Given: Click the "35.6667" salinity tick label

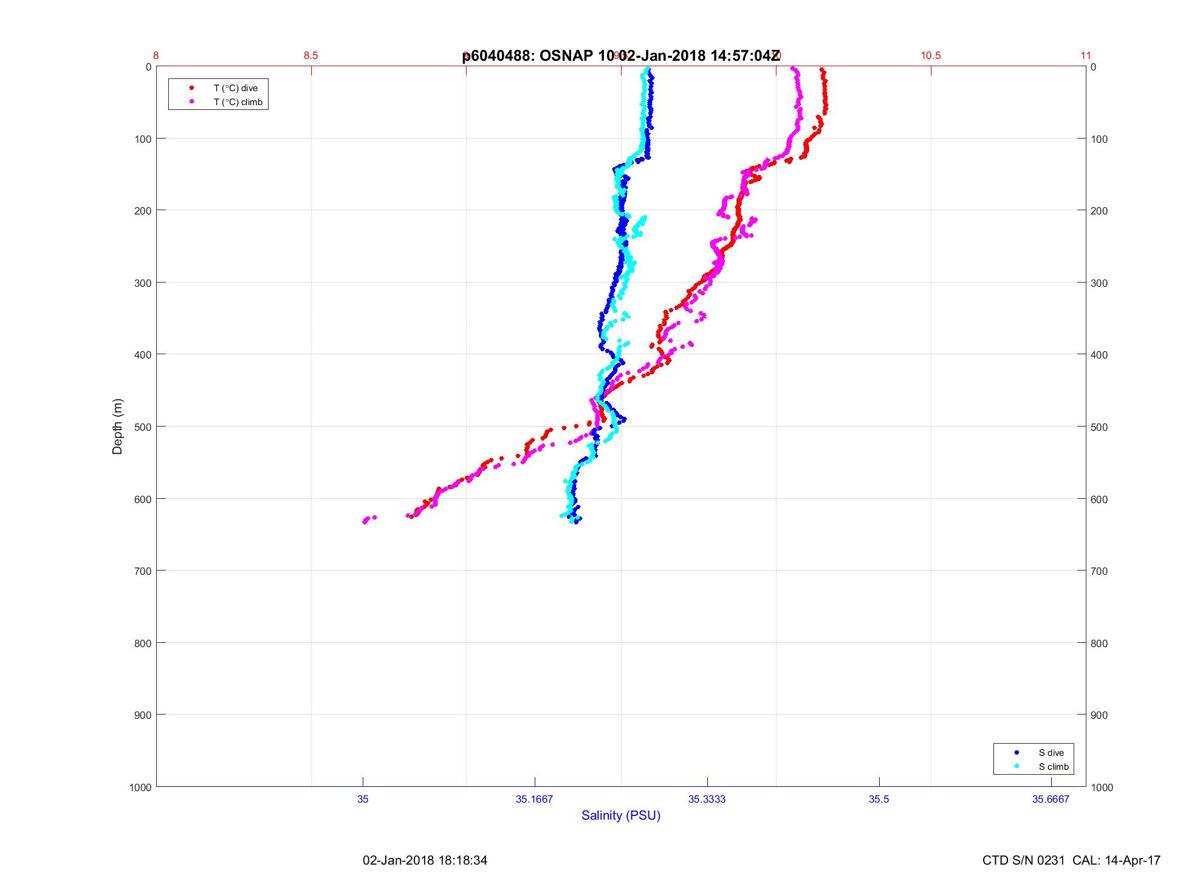Looking at the screenshot, I should point(1051,798).
